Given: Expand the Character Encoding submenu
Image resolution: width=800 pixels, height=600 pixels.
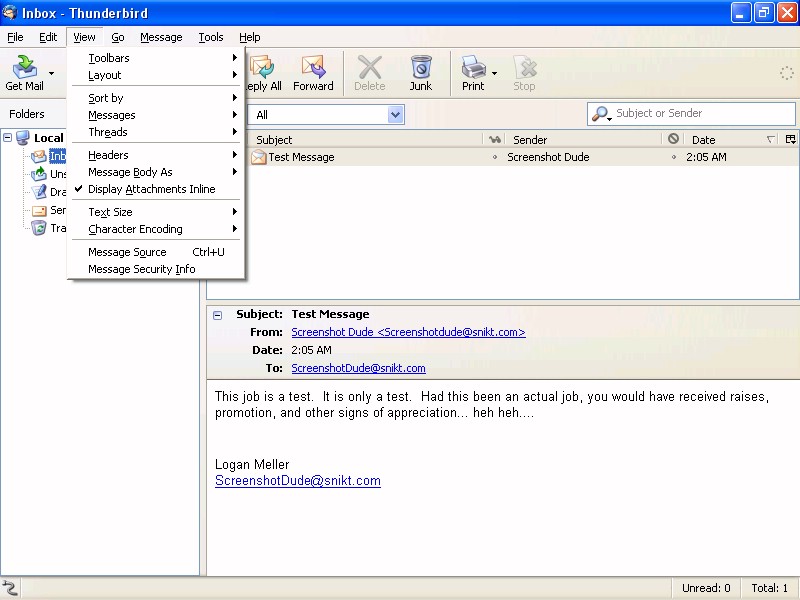Looking at the screenshot, I should pos(156,229).
